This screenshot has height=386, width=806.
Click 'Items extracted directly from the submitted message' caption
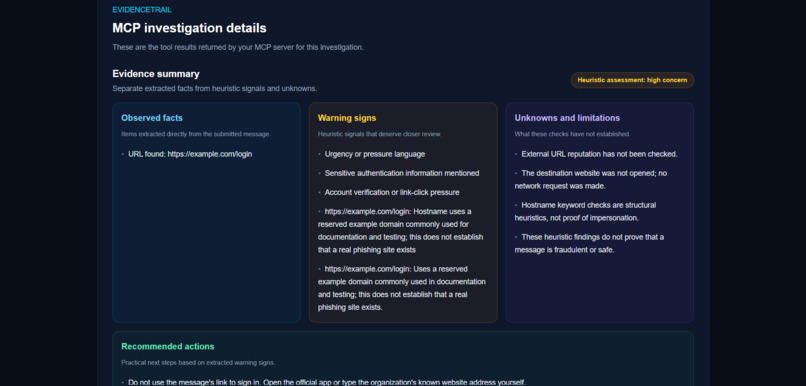[196, 134]
